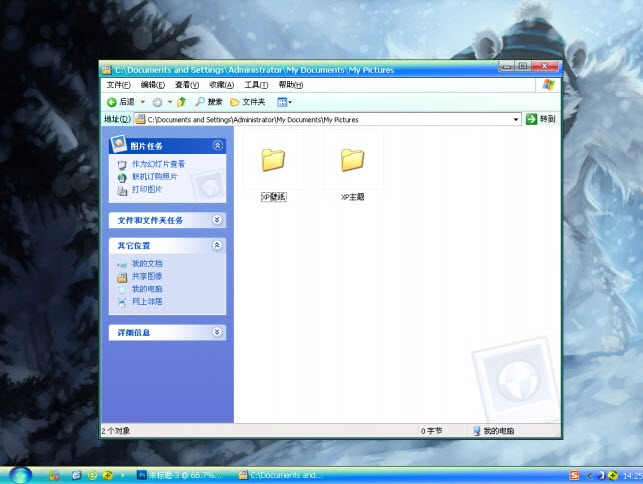The width and height of the screenshot is (643, 484).
Task: Switch to the C:\Documents and... taskbar button
Action: (283, 475)
